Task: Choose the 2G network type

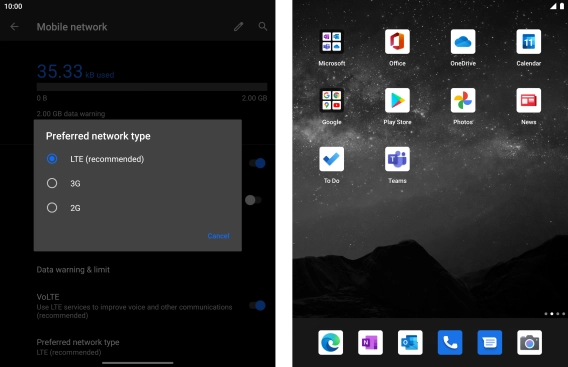Action: click(52, 208)
